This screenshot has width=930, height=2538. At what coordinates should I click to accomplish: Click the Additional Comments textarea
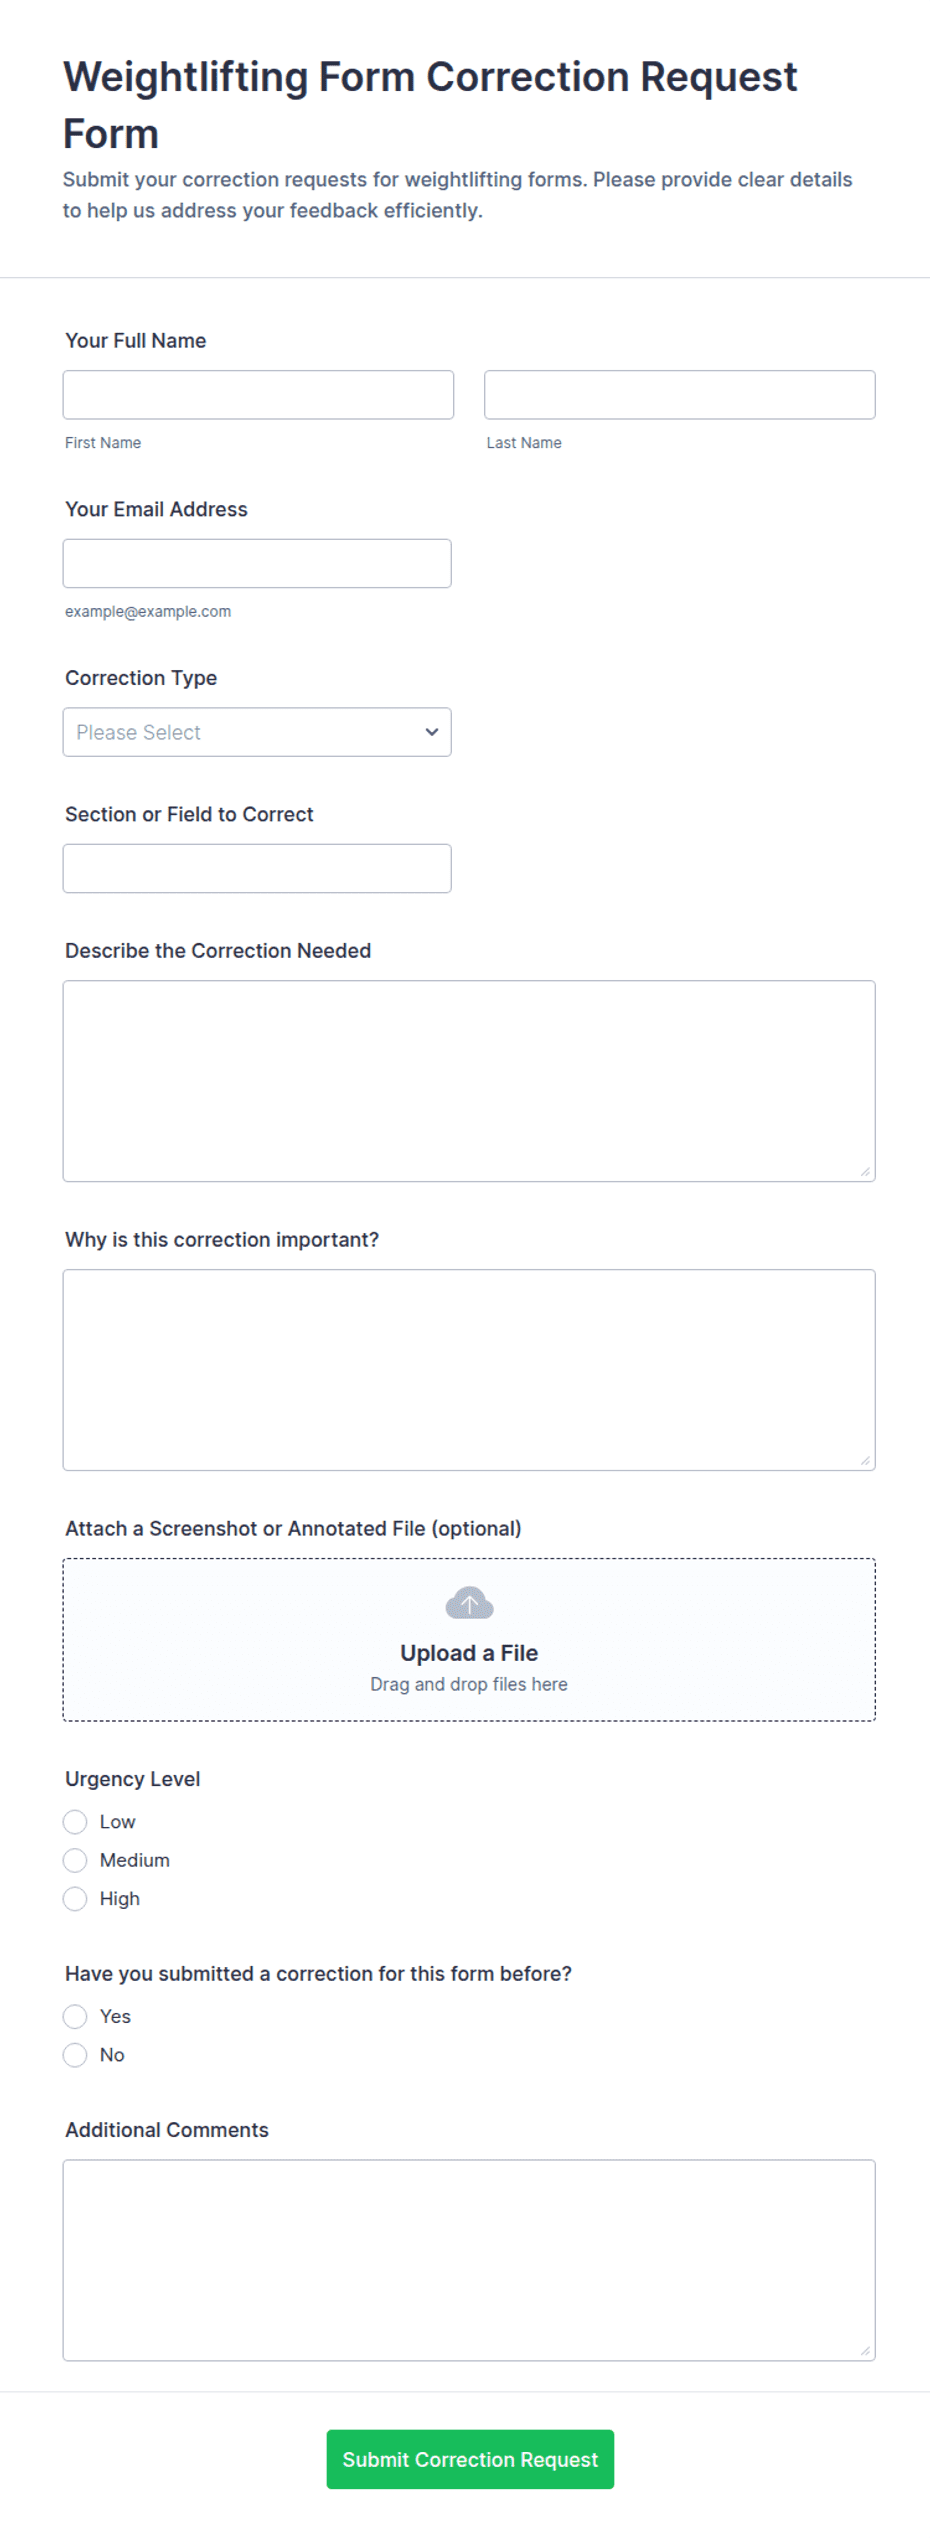[469, 2260]
